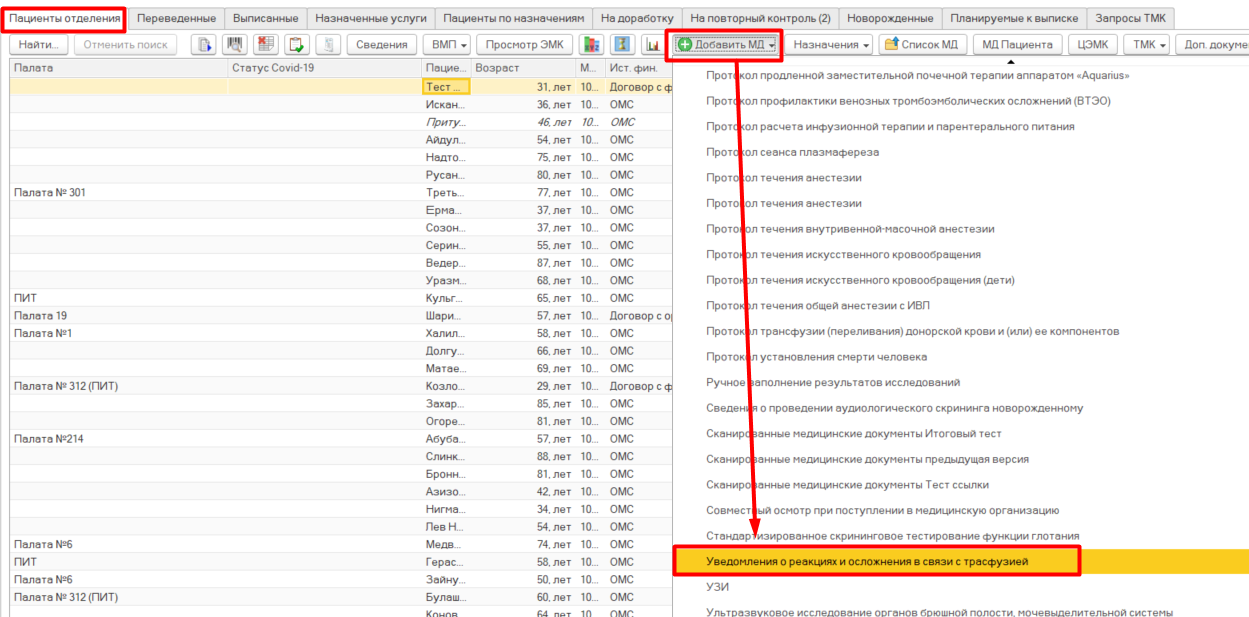Screen dimensions: 1249x617
Task: Click the hourglass toolbar icon
Action: [x=623, y=45]
